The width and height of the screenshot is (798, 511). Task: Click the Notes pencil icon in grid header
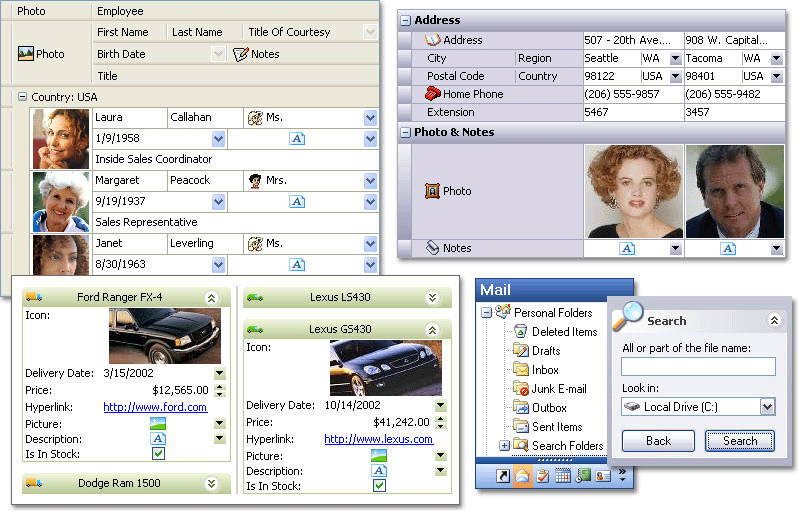click(240, 54)
